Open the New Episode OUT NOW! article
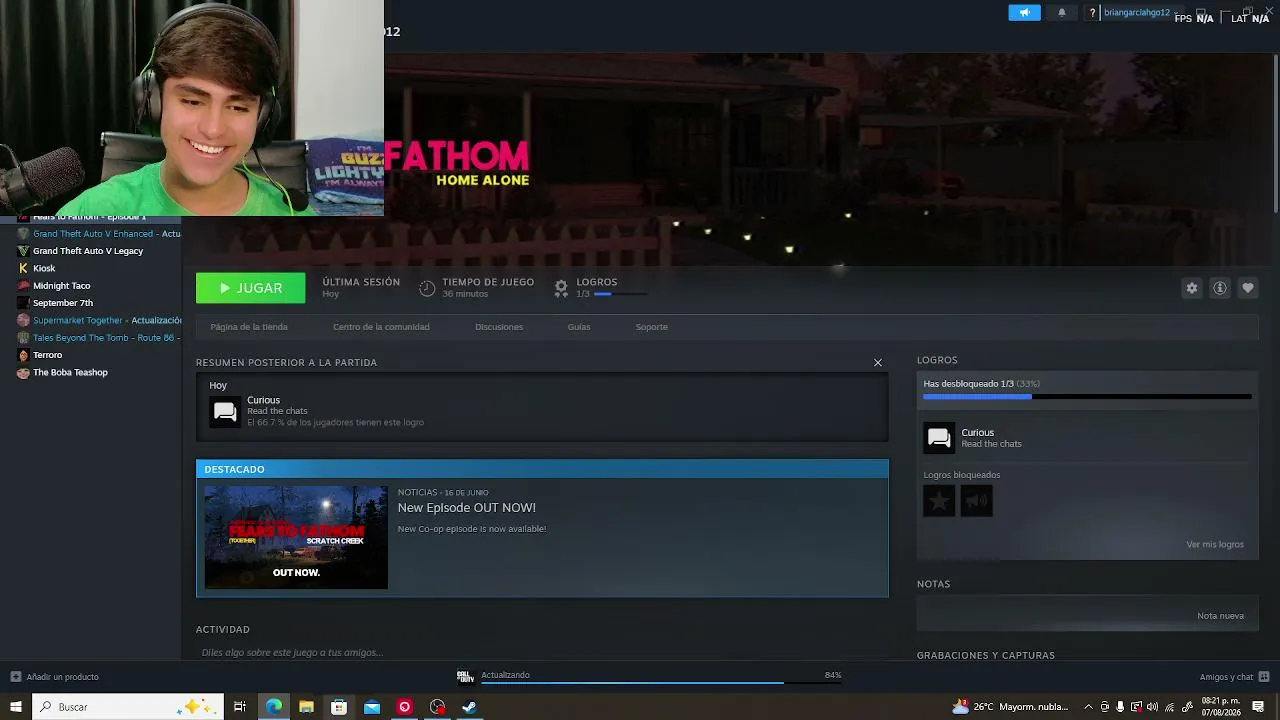 pyautogui.click(x=467, y=508)
